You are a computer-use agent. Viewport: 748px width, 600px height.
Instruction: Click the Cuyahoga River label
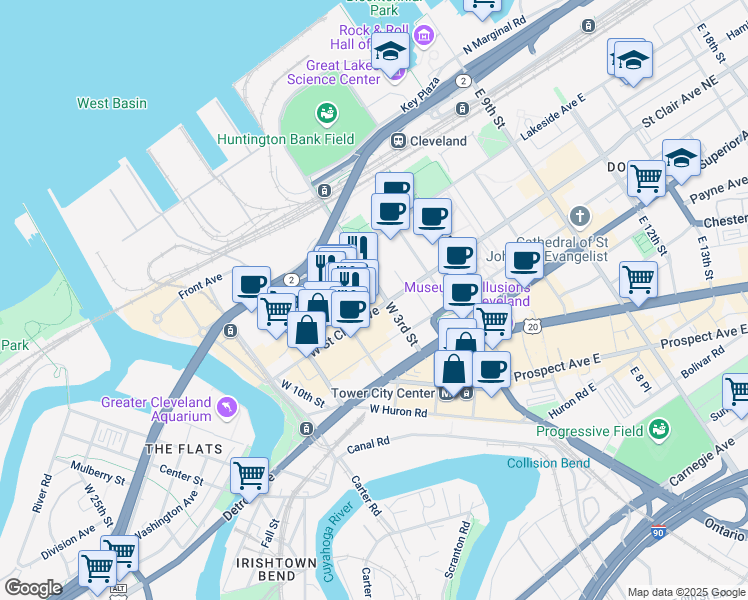(x=337, y=541)
